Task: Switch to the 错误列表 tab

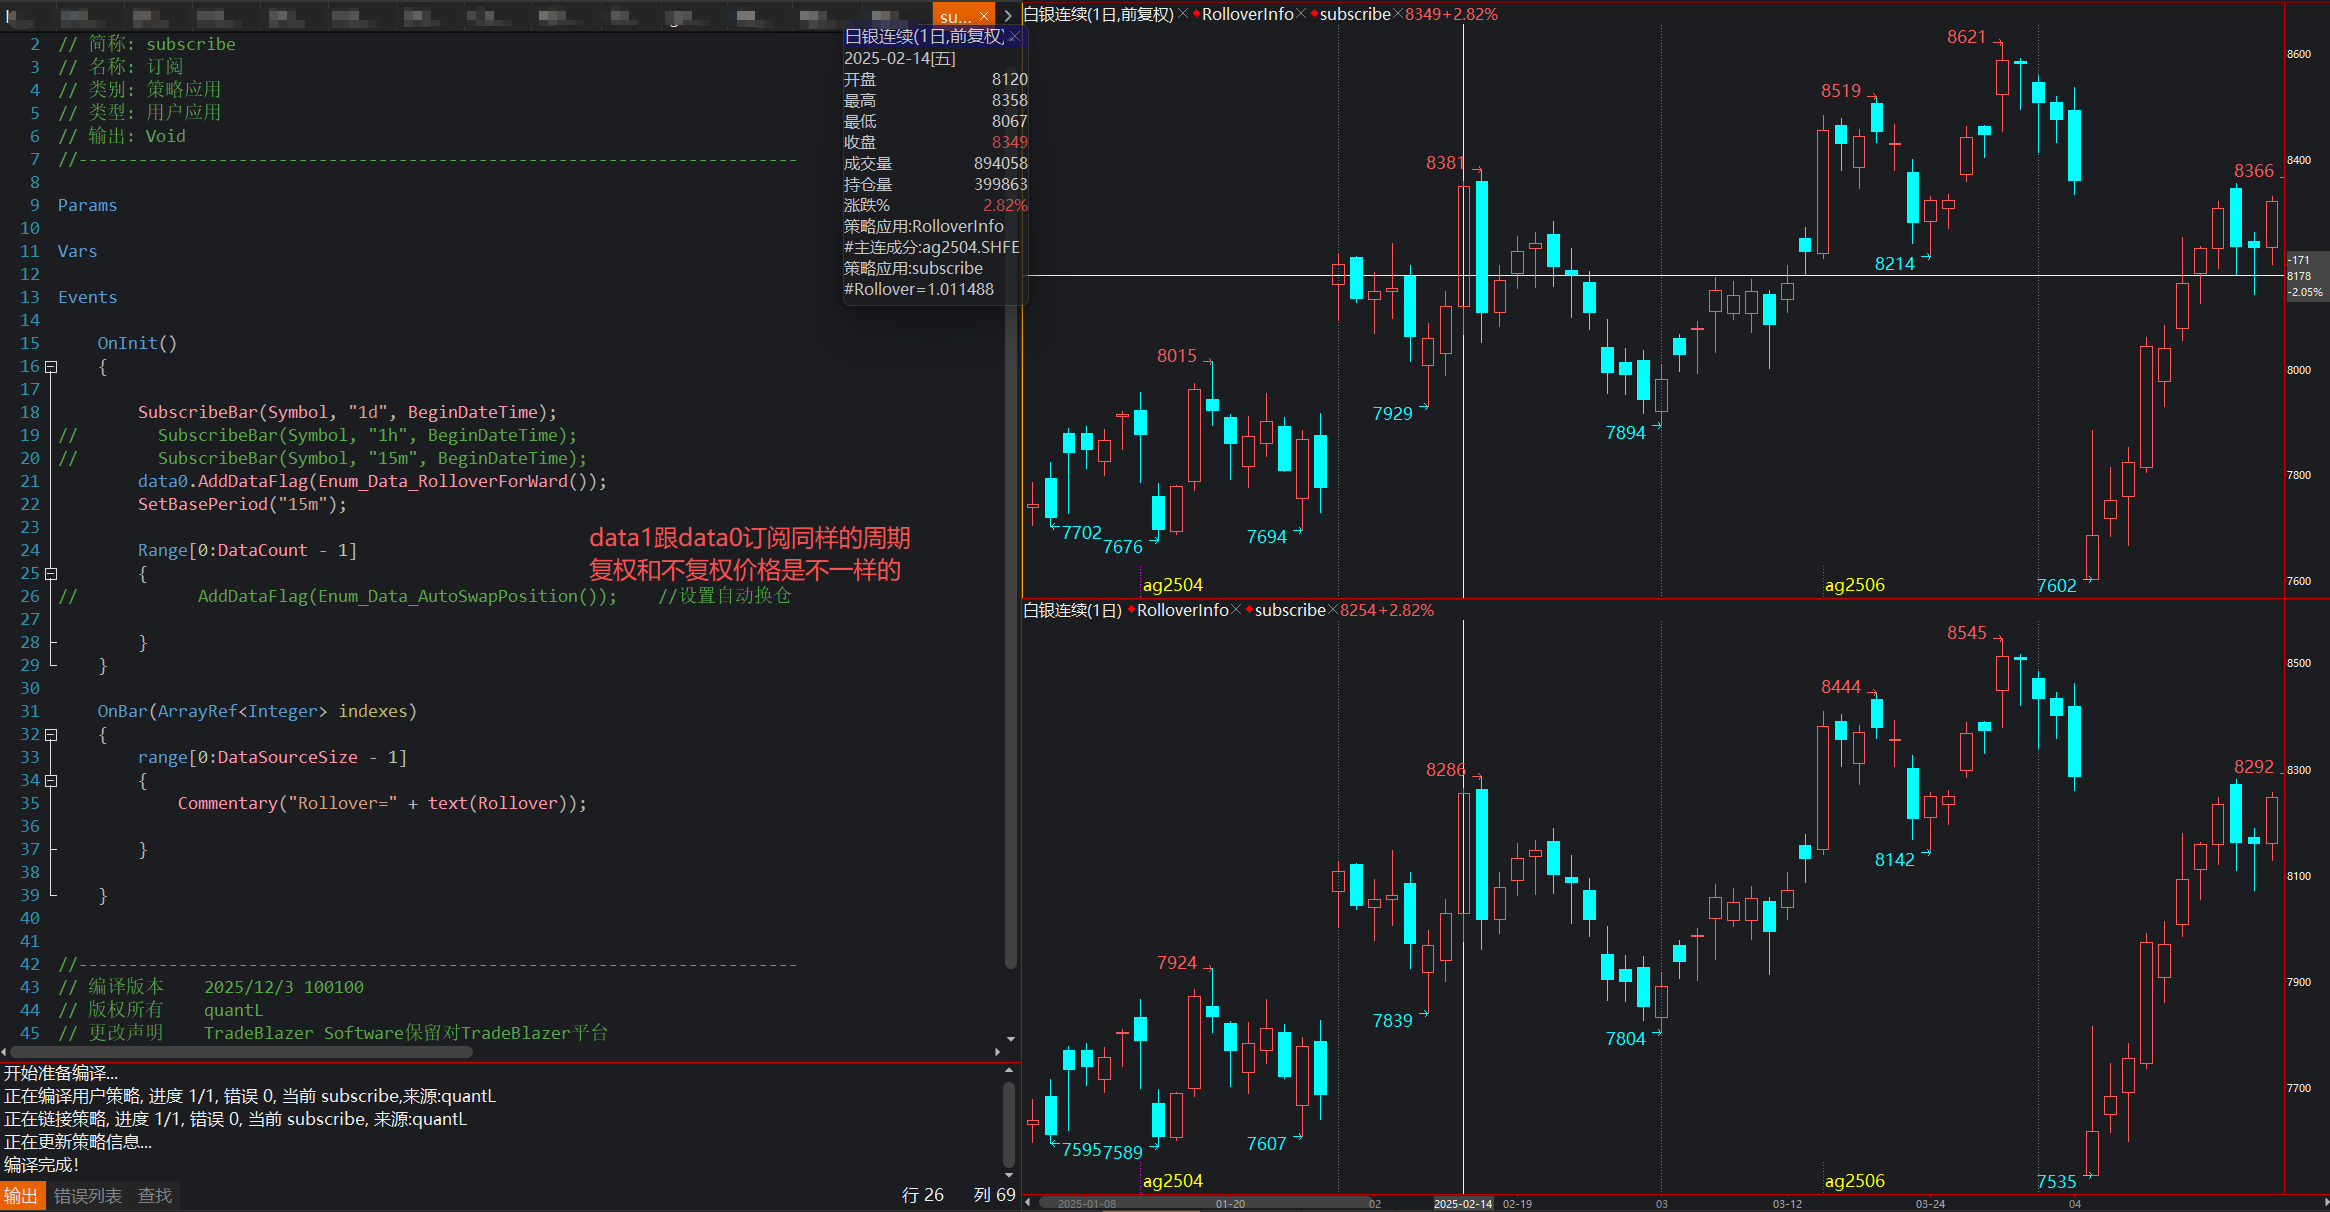Action: pyautogui.click(x=88, y=1196)
